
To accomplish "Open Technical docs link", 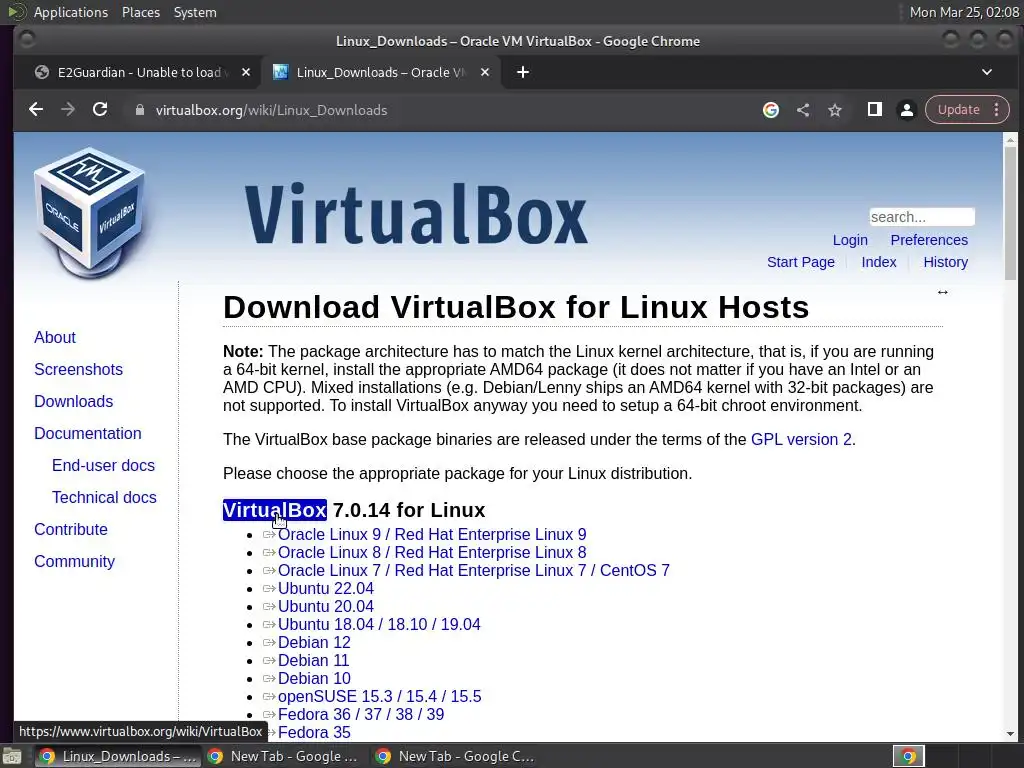I will 104,498.
